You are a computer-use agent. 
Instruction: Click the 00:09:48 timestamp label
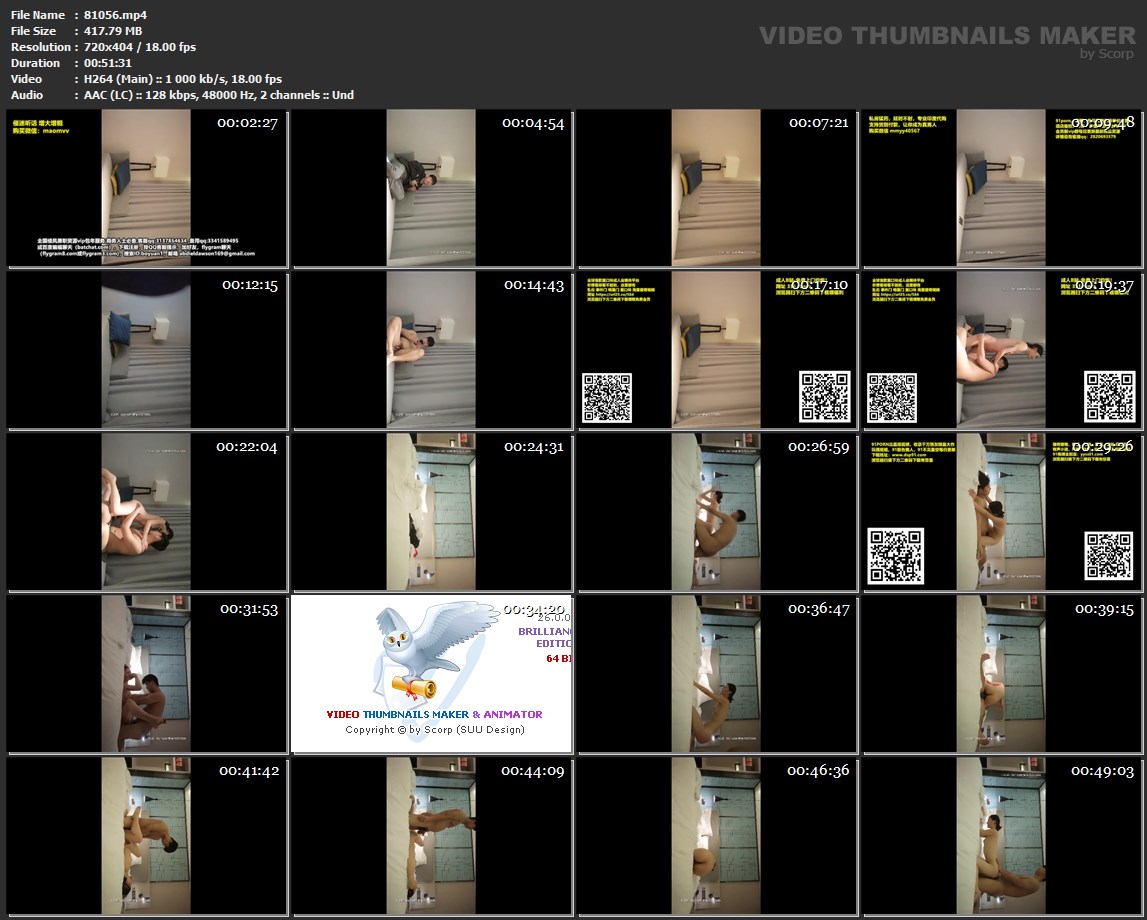point(1102,123)
